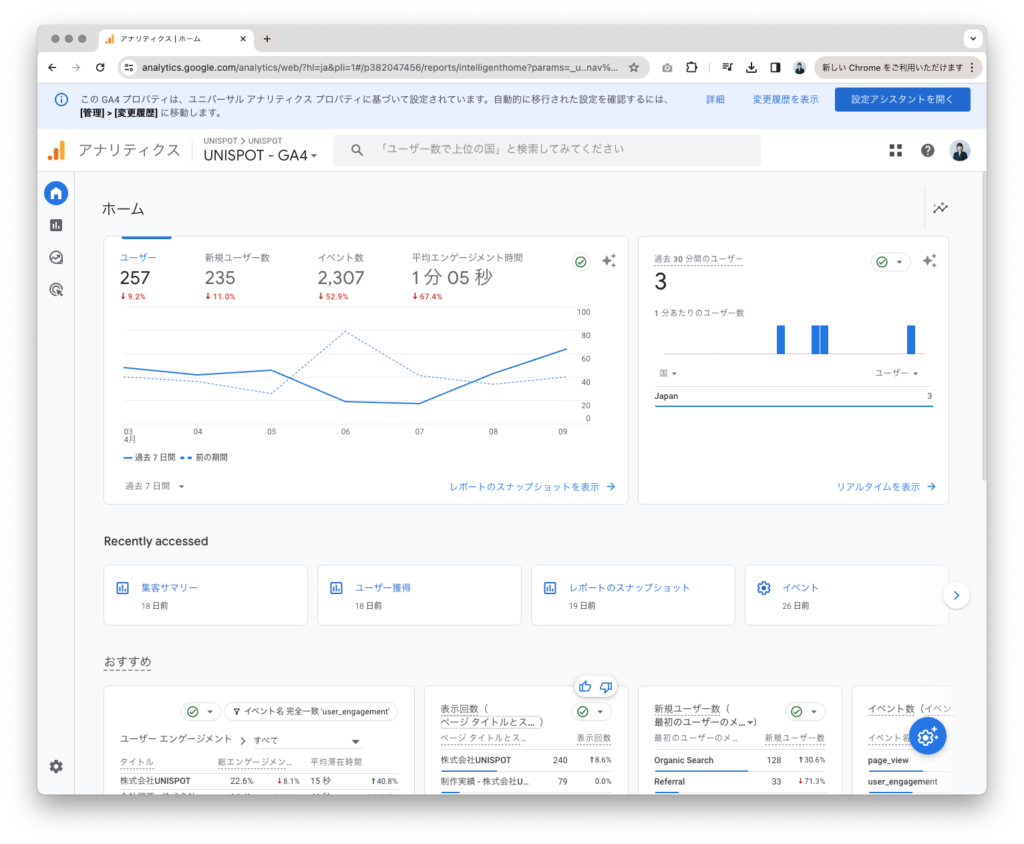Screen dimensions: 1024x844
Task: Click the data quality check icon on user chart card
Action: pos(581,262)
